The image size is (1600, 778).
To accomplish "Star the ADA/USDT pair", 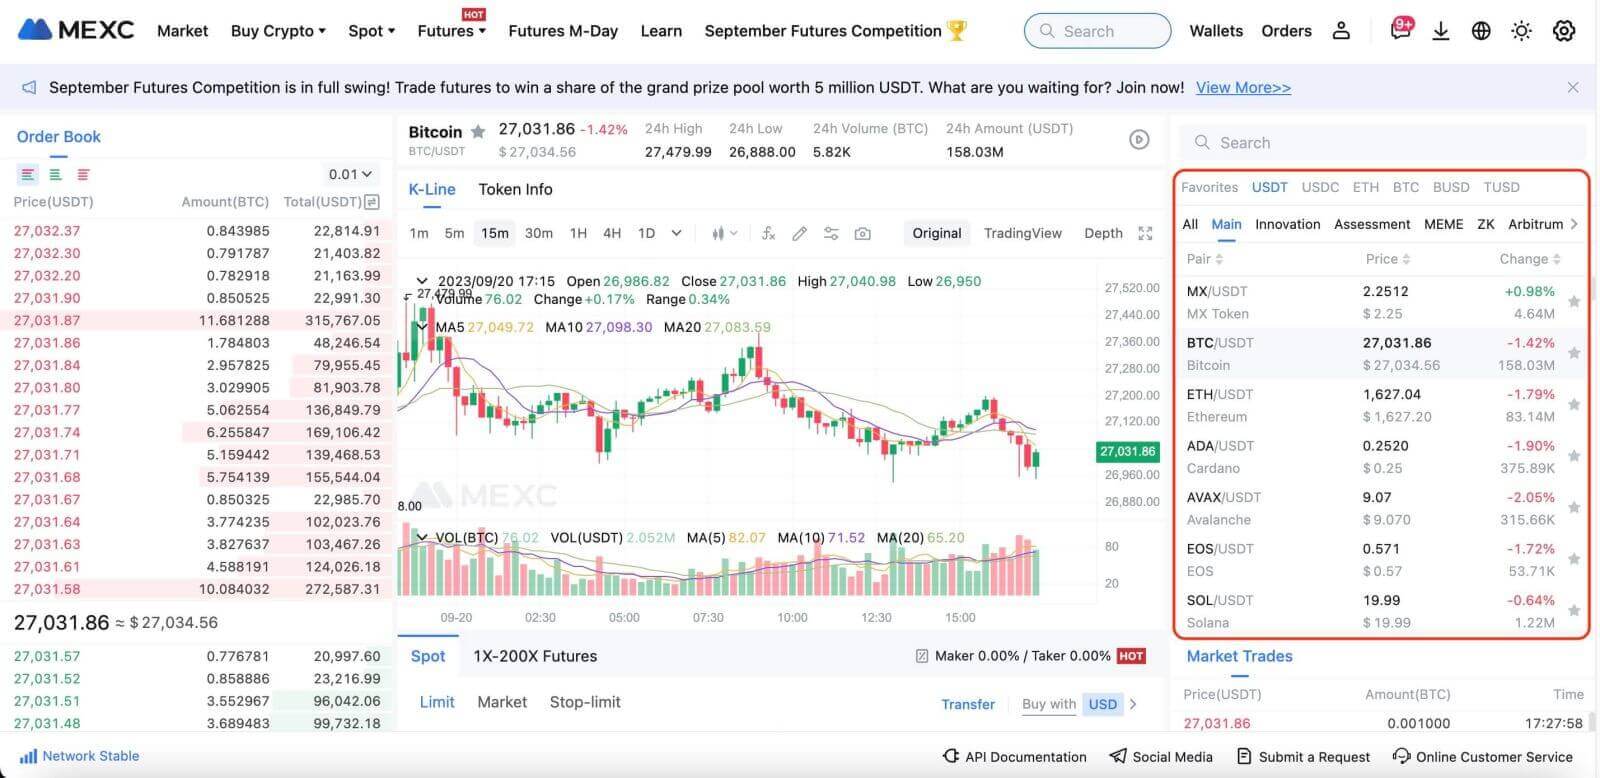I will (1574, 456).
